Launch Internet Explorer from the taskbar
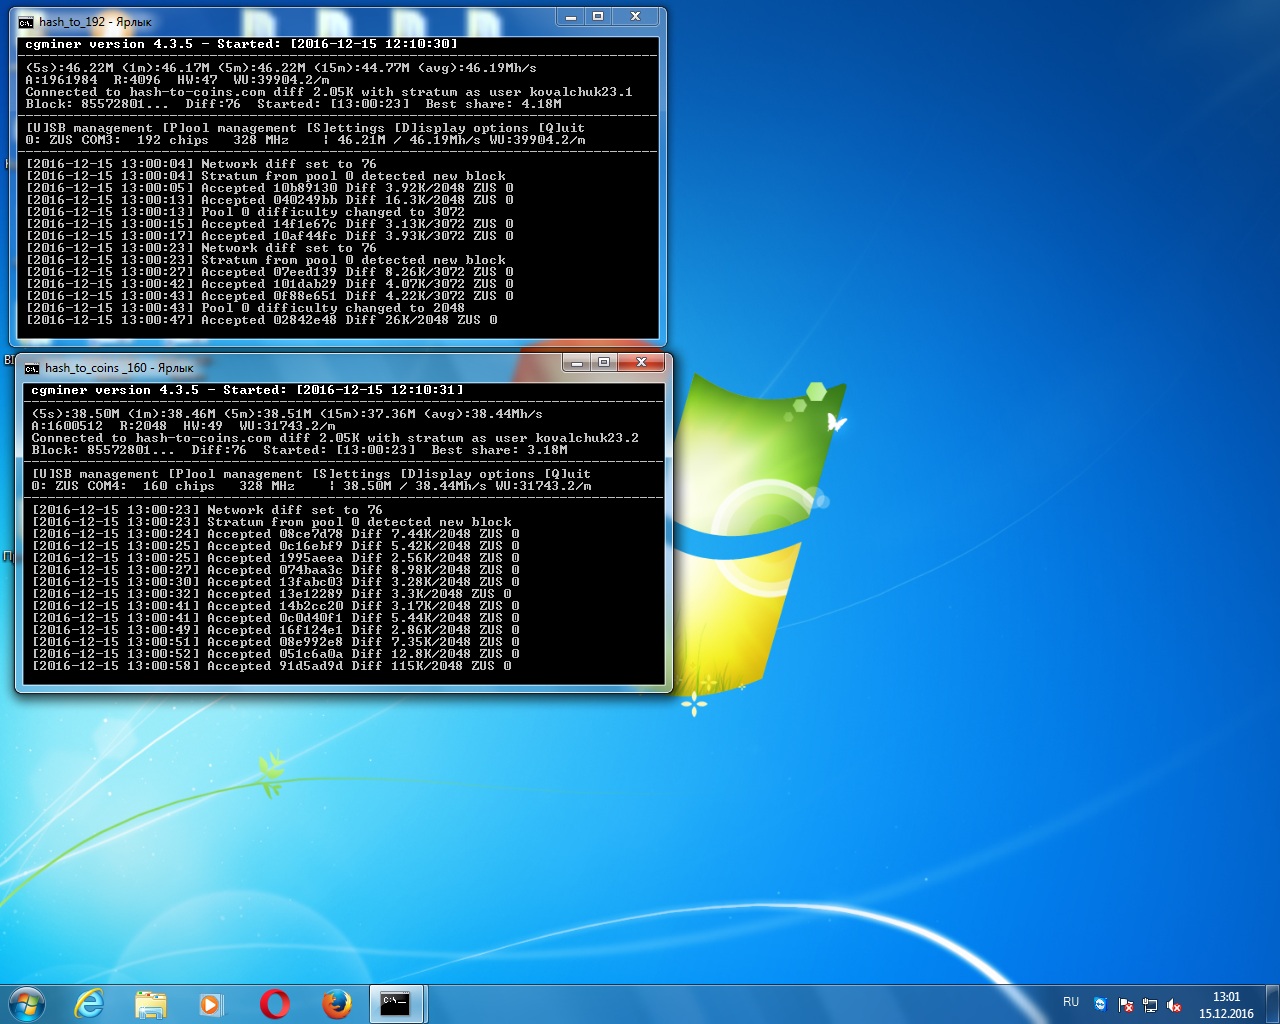Image resolution: width=1280 pixels, height=1024 pixels. pos(89,1004)
